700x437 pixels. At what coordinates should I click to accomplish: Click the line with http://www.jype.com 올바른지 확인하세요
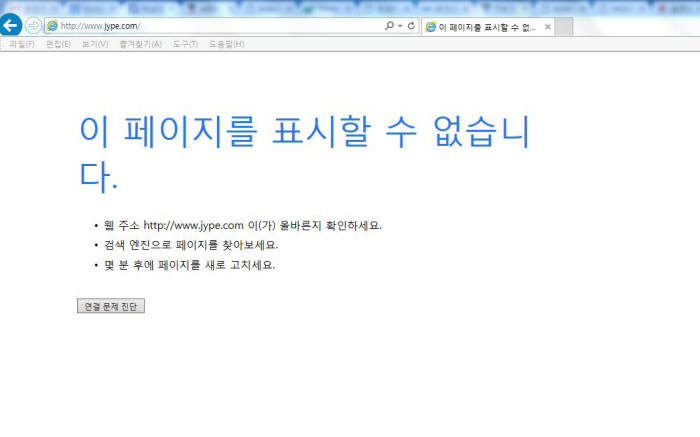(x=243, y=225)
